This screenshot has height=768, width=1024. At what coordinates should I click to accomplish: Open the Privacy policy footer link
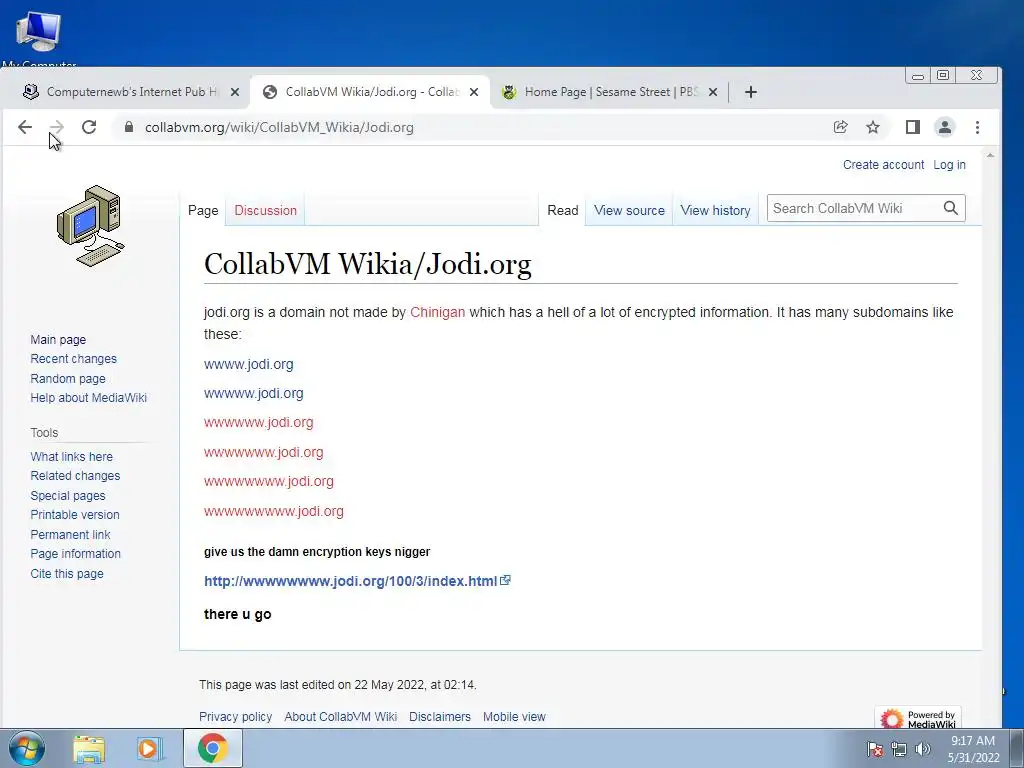tap(235, 716)
